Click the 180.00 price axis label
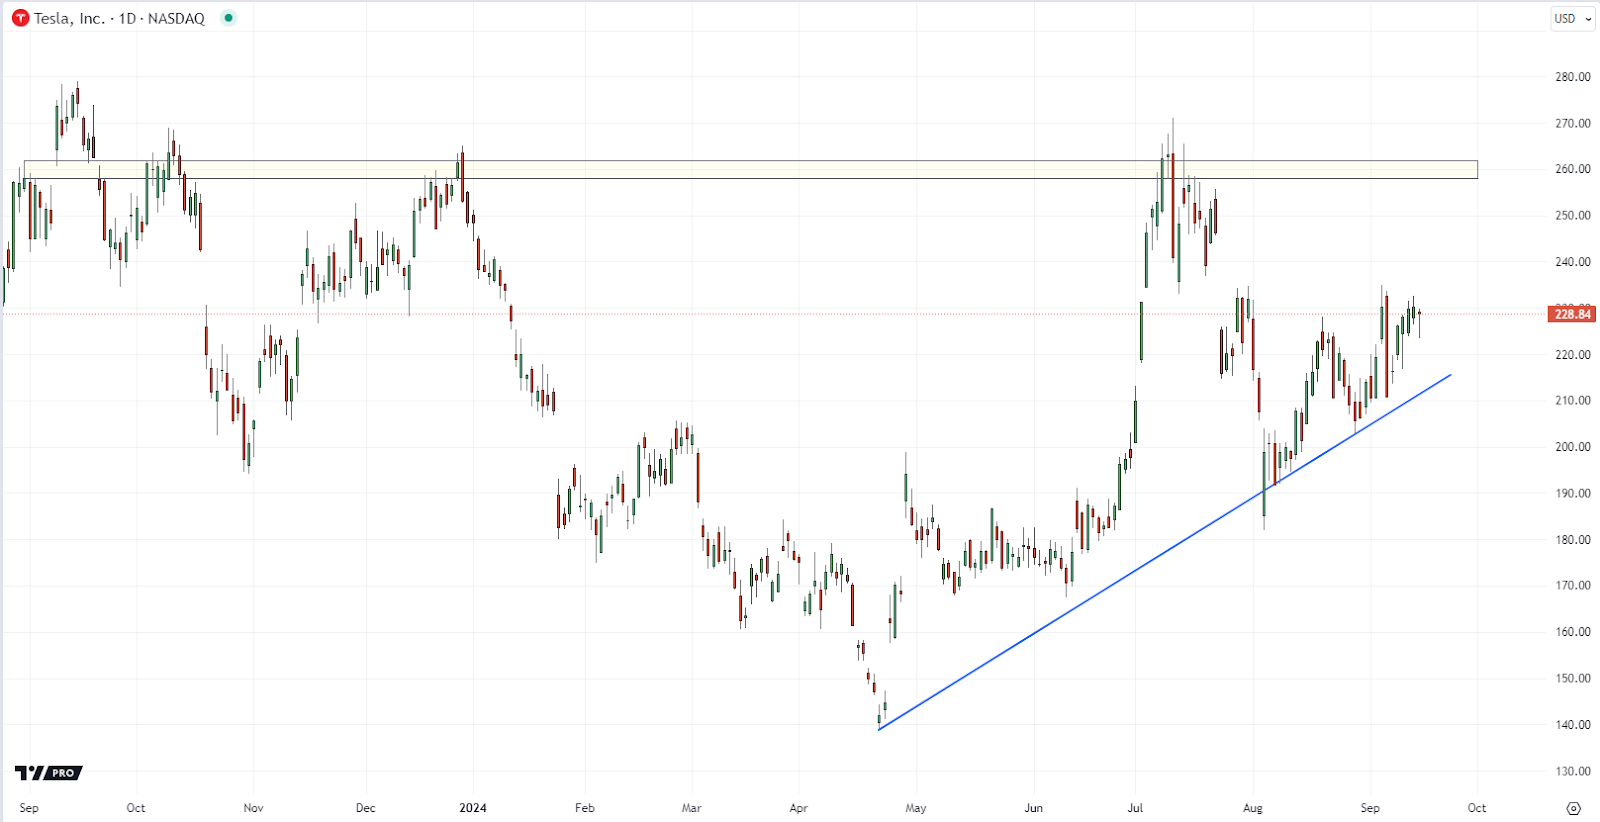Viewport: 1600px width, 822px height. tap(1573, 539)
